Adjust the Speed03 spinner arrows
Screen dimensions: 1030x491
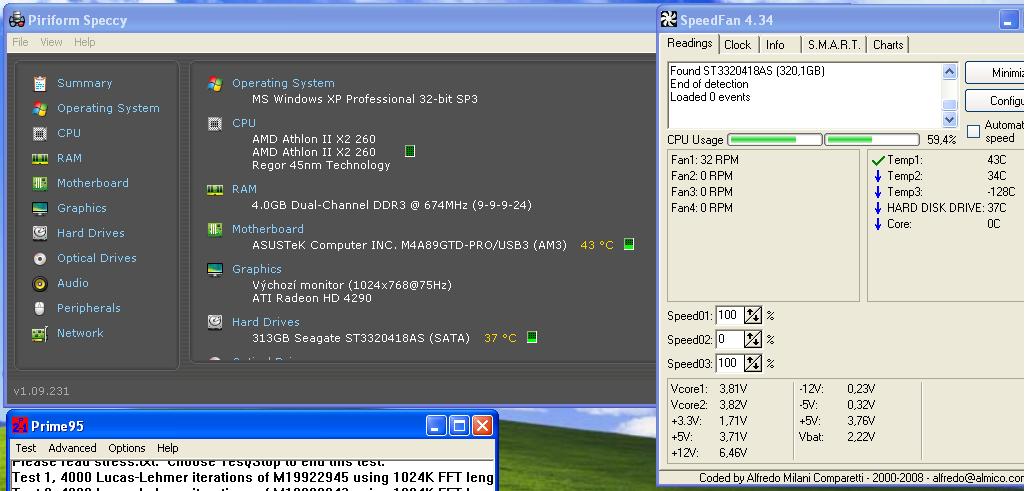coord(753,363)
